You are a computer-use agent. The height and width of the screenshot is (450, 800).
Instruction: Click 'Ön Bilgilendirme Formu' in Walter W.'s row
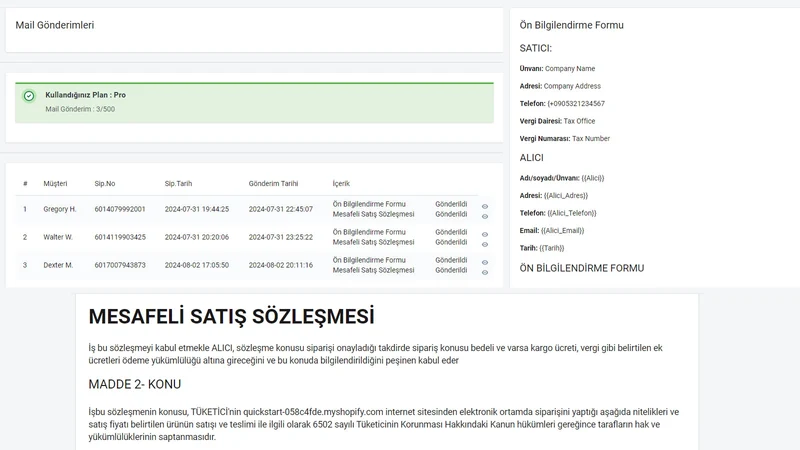pyautogui.click(x=369, y=232)
